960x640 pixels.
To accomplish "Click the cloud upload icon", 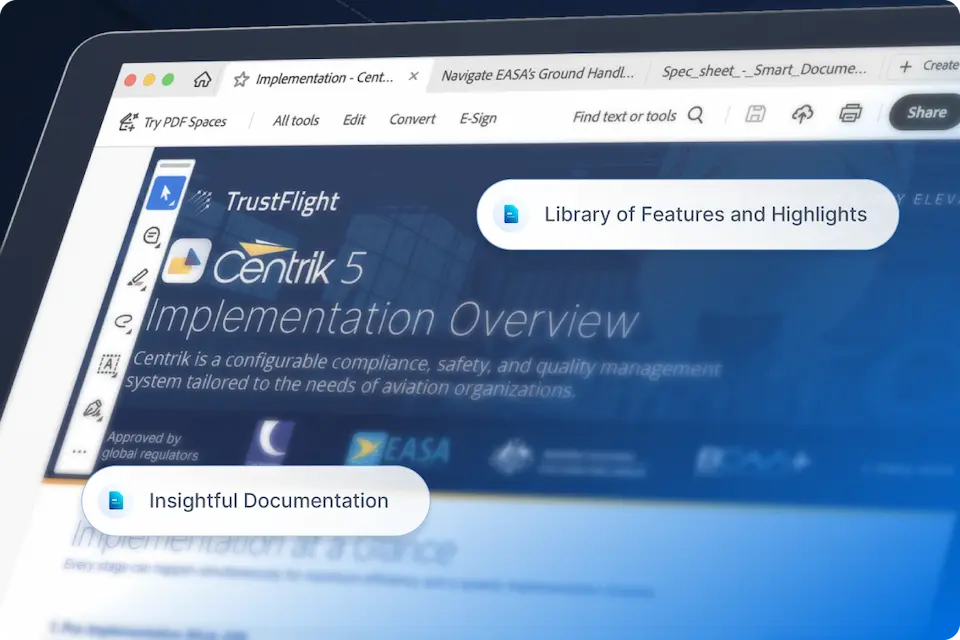I will click(x=802, y=114).
